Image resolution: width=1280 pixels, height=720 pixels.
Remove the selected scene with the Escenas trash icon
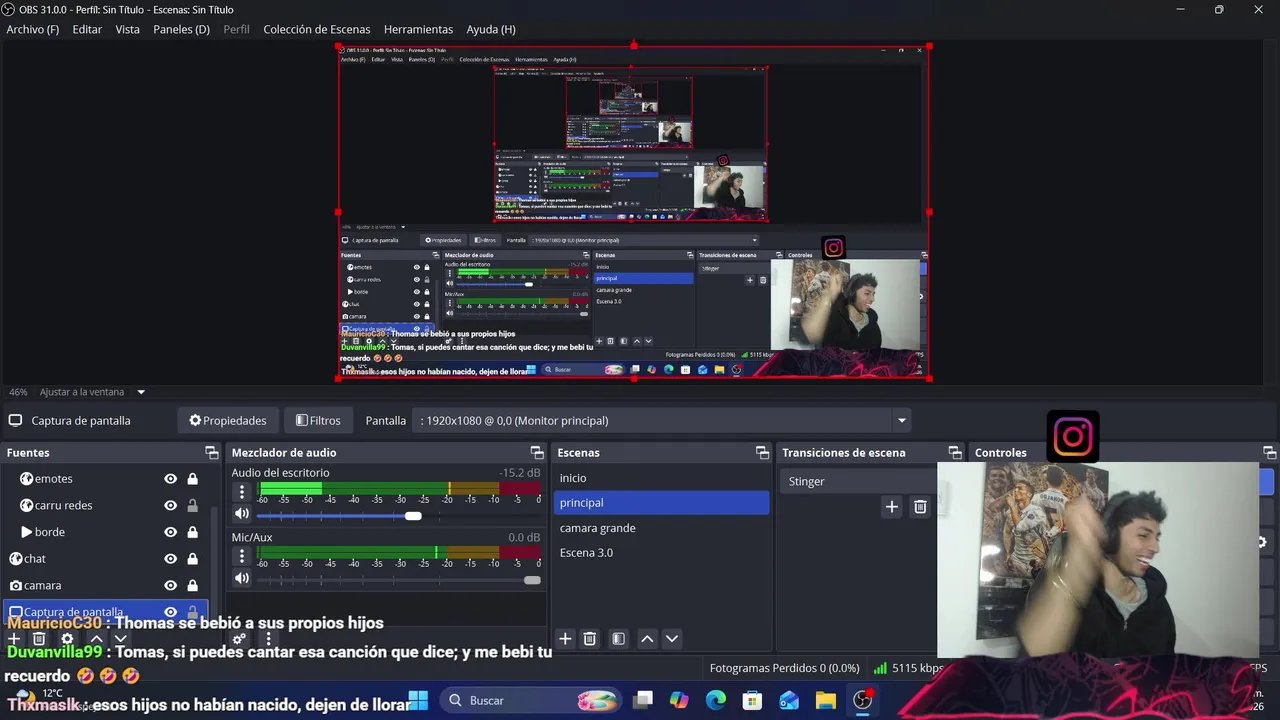click(x=590, y=639)
